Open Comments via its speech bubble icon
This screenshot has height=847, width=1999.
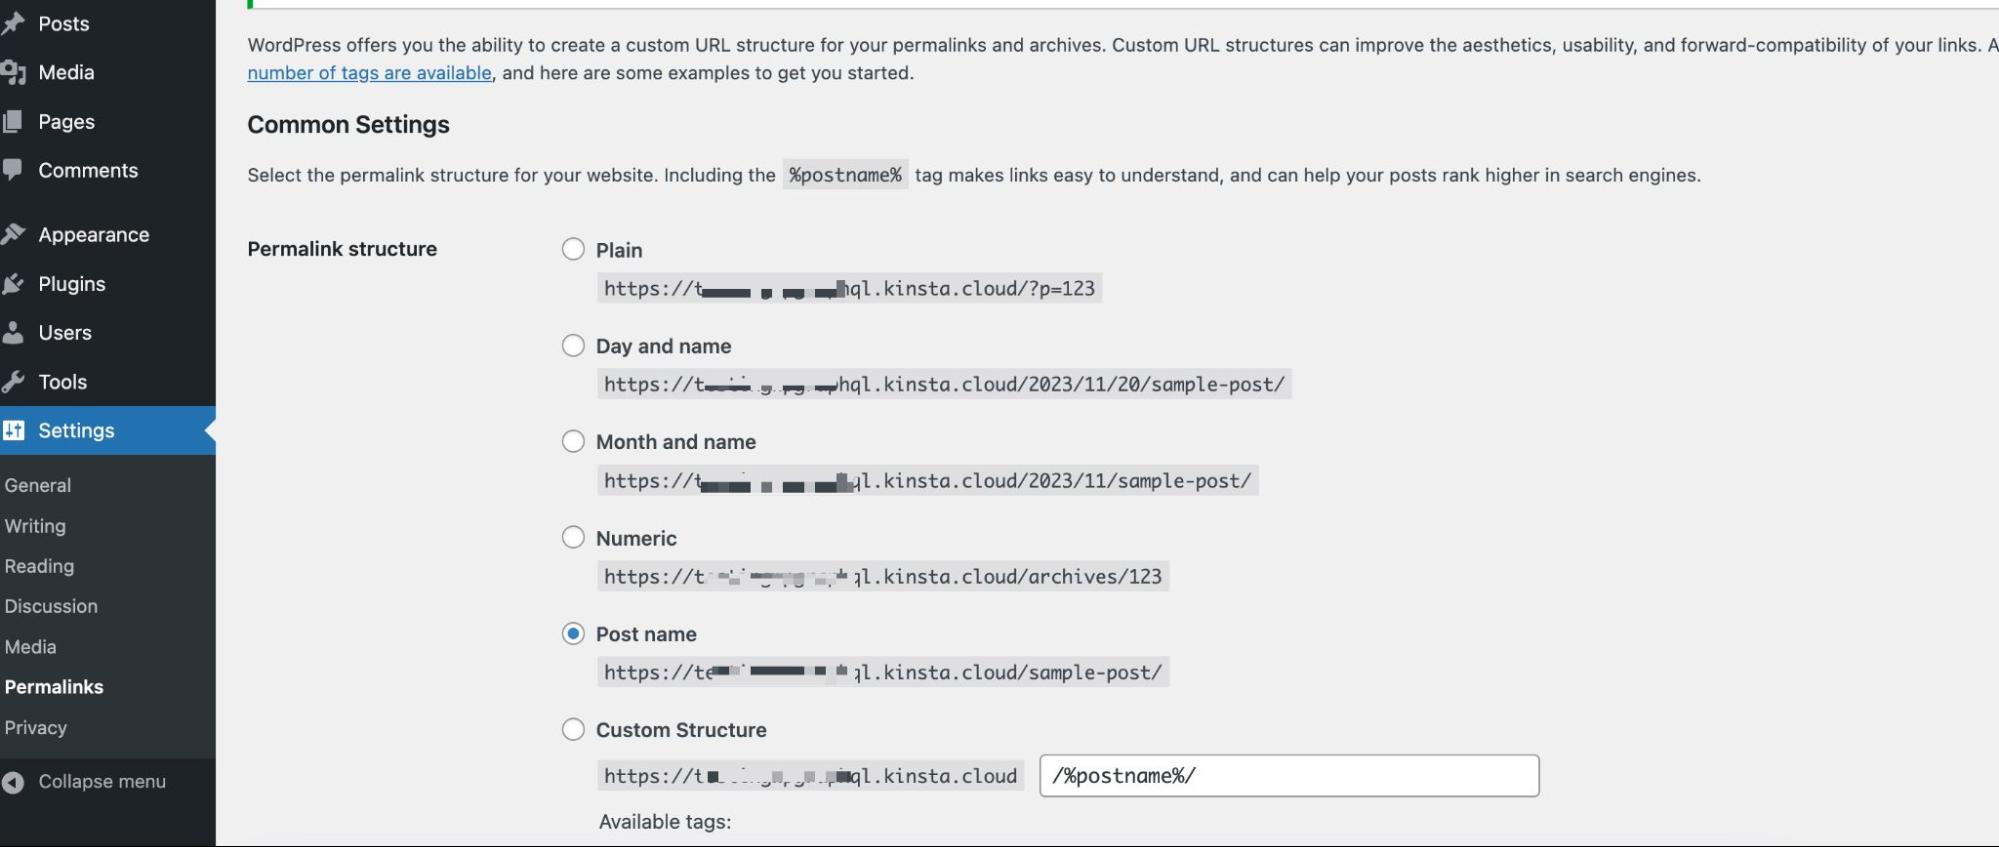(14, 169)
